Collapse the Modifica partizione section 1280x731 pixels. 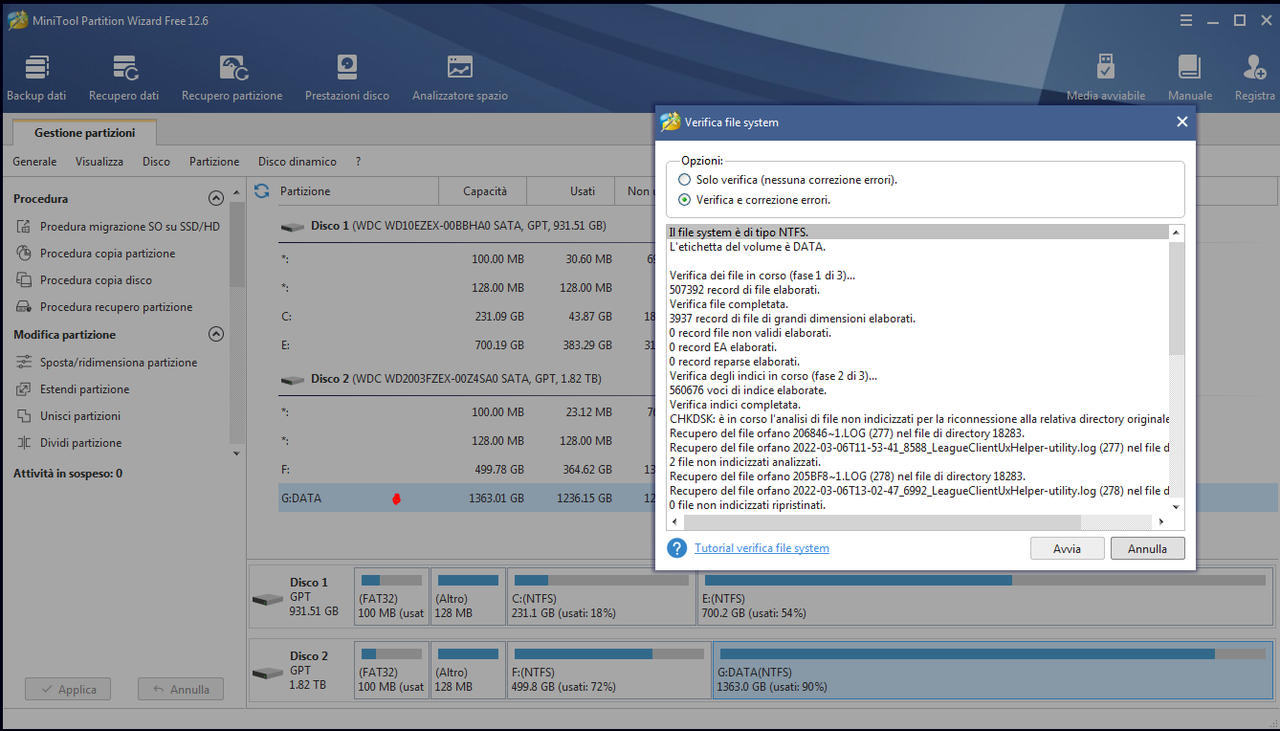click(215, 334)
